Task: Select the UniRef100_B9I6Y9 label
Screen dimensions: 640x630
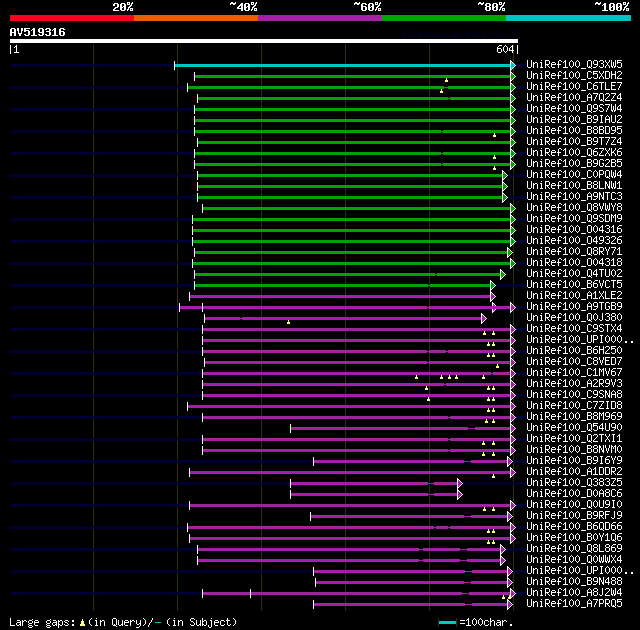Action: [x=574, y=461]
